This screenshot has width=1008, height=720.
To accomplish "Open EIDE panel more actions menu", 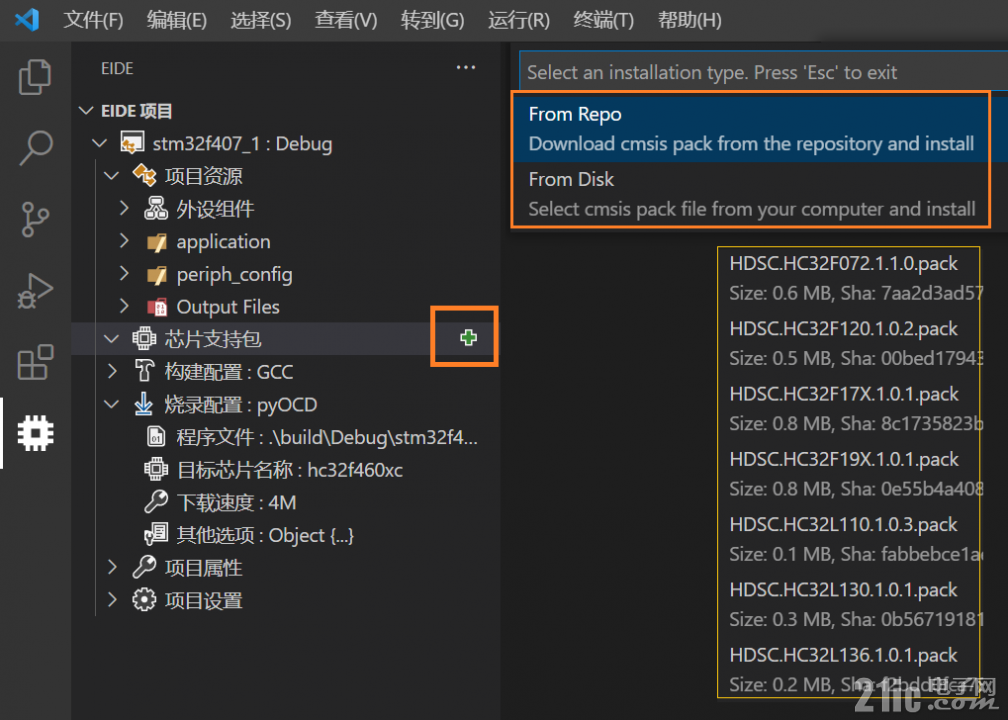I will pyautogui.click(x=465, y=68).
